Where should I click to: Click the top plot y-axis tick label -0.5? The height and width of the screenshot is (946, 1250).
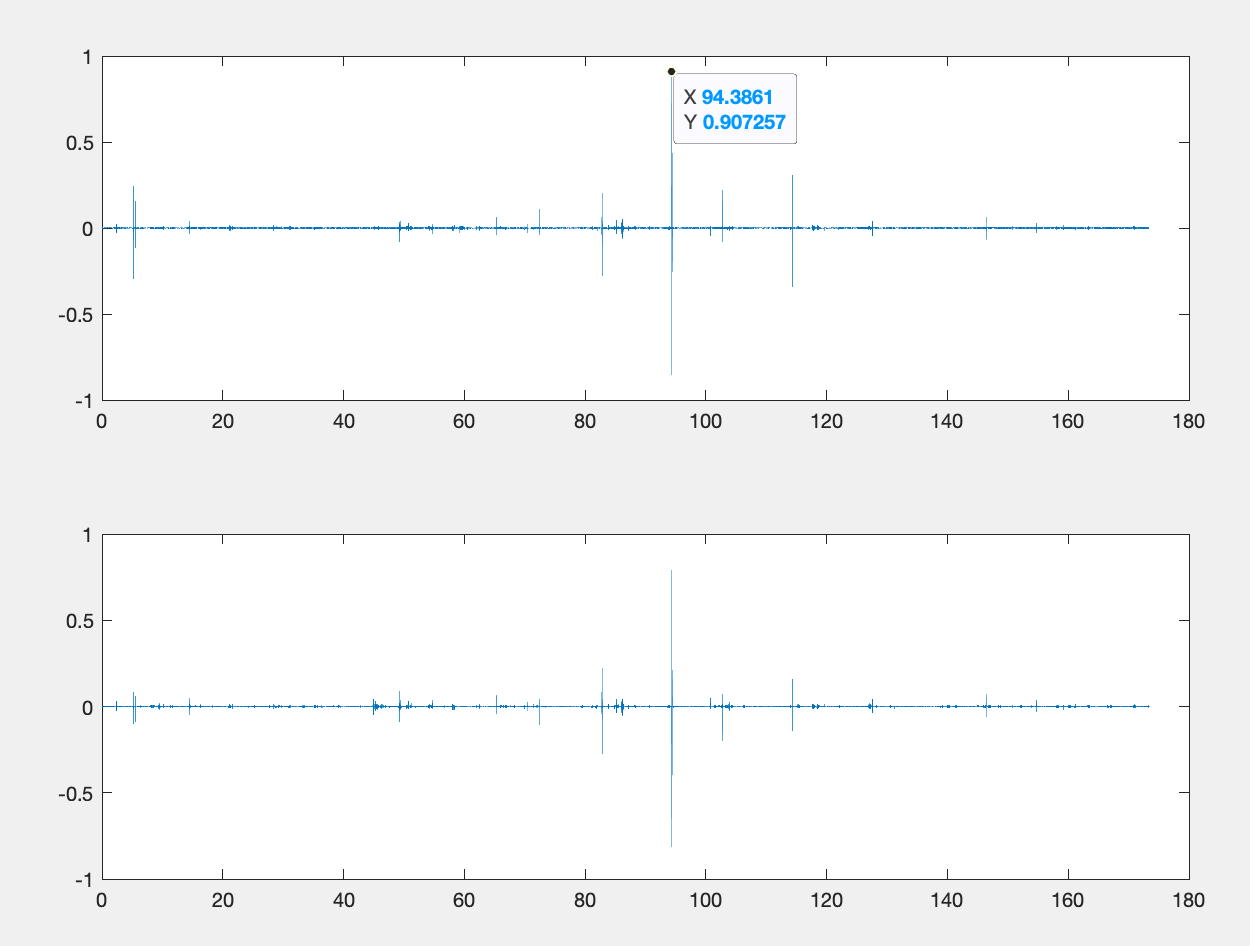coord(75,314)
